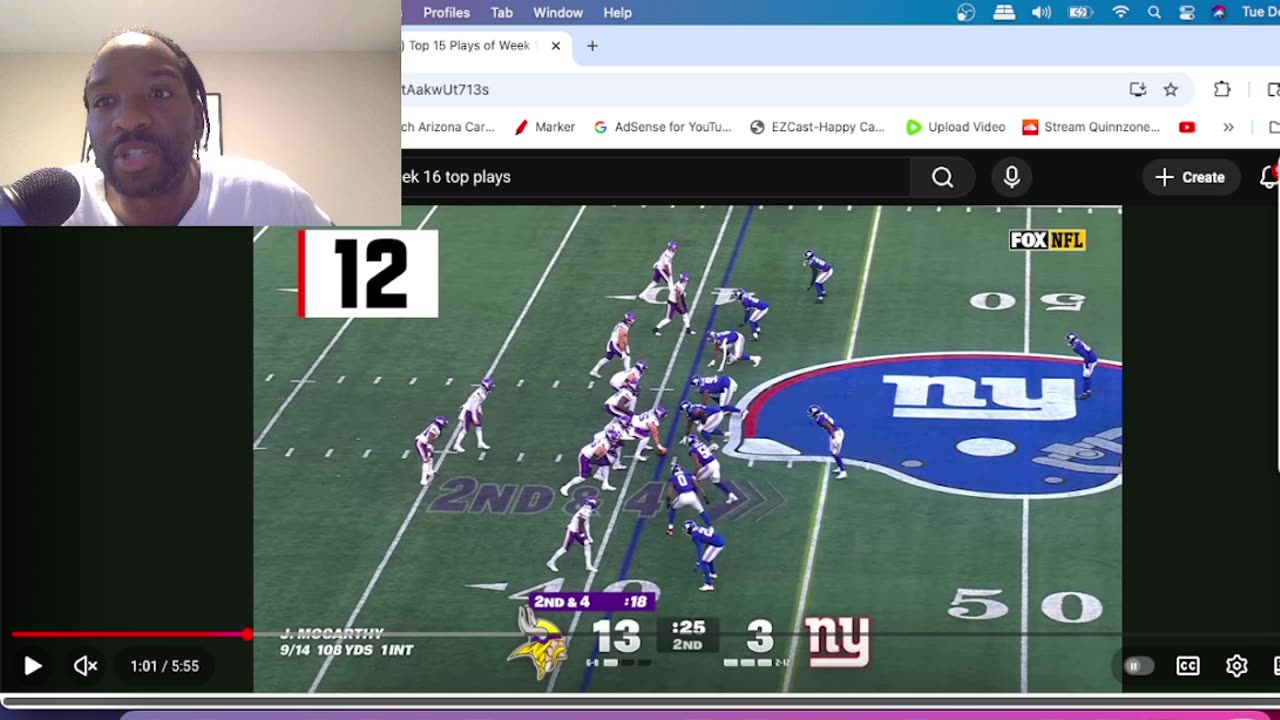Open Spotlight search in menu bar
The image size is (1280, 720).
point(1154,12)
